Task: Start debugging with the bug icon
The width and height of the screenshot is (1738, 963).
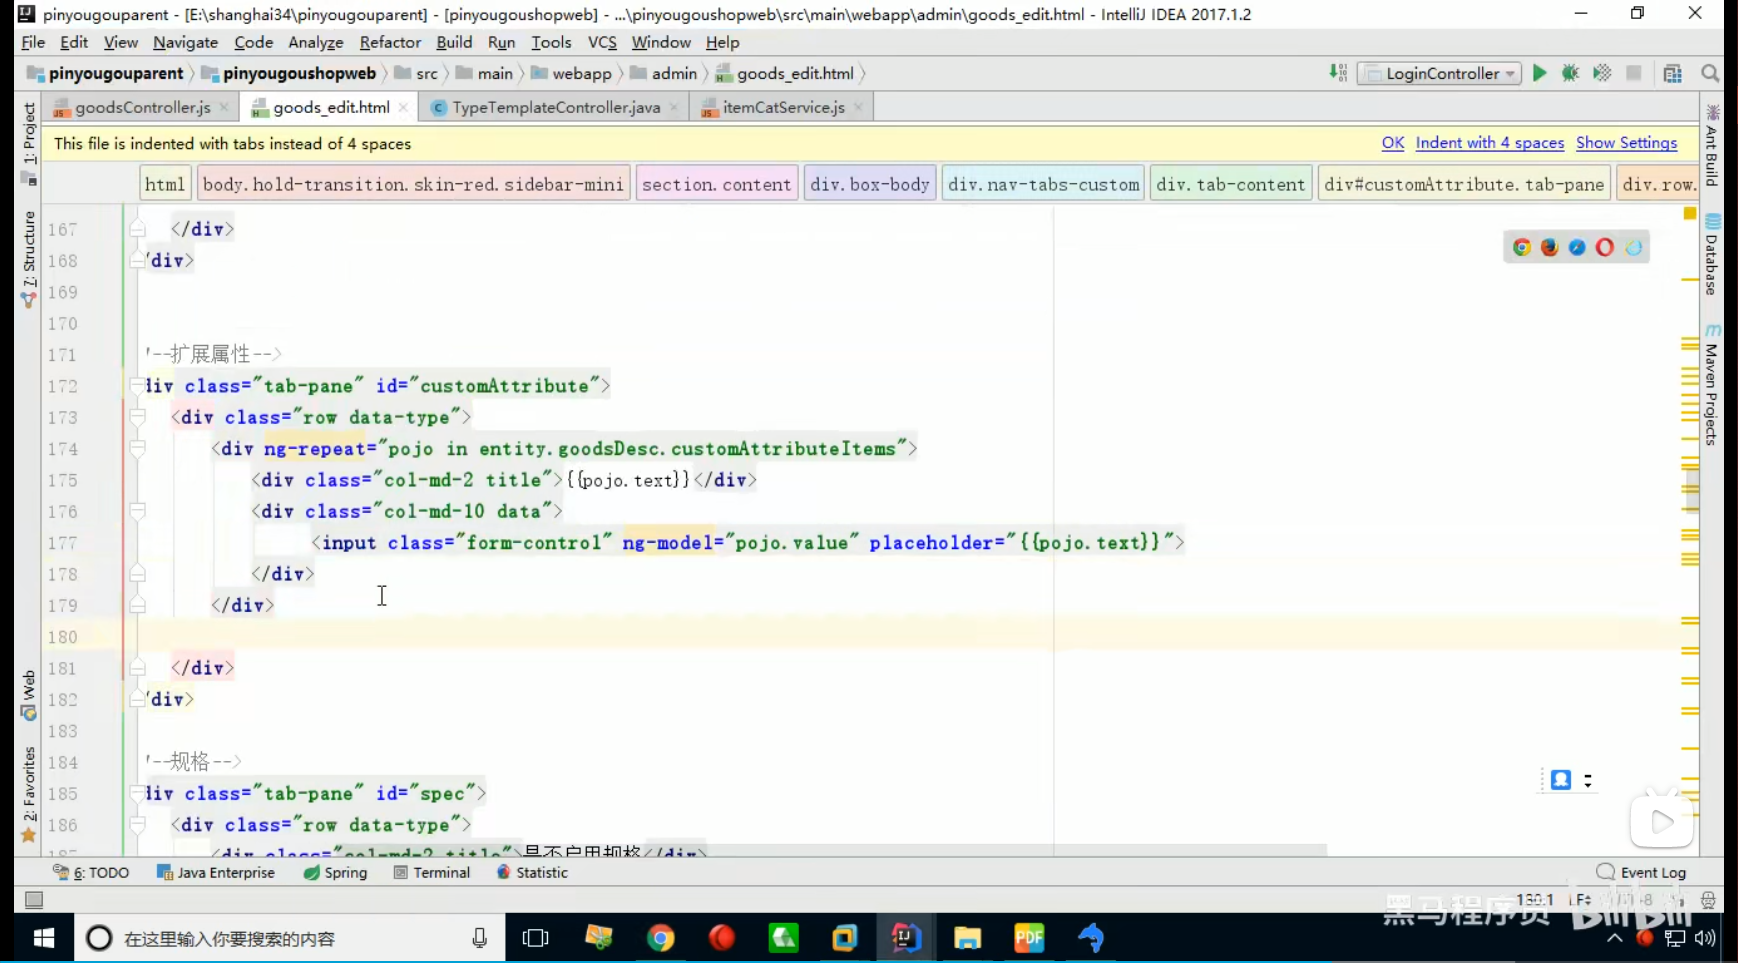Action: point(1570,73)
